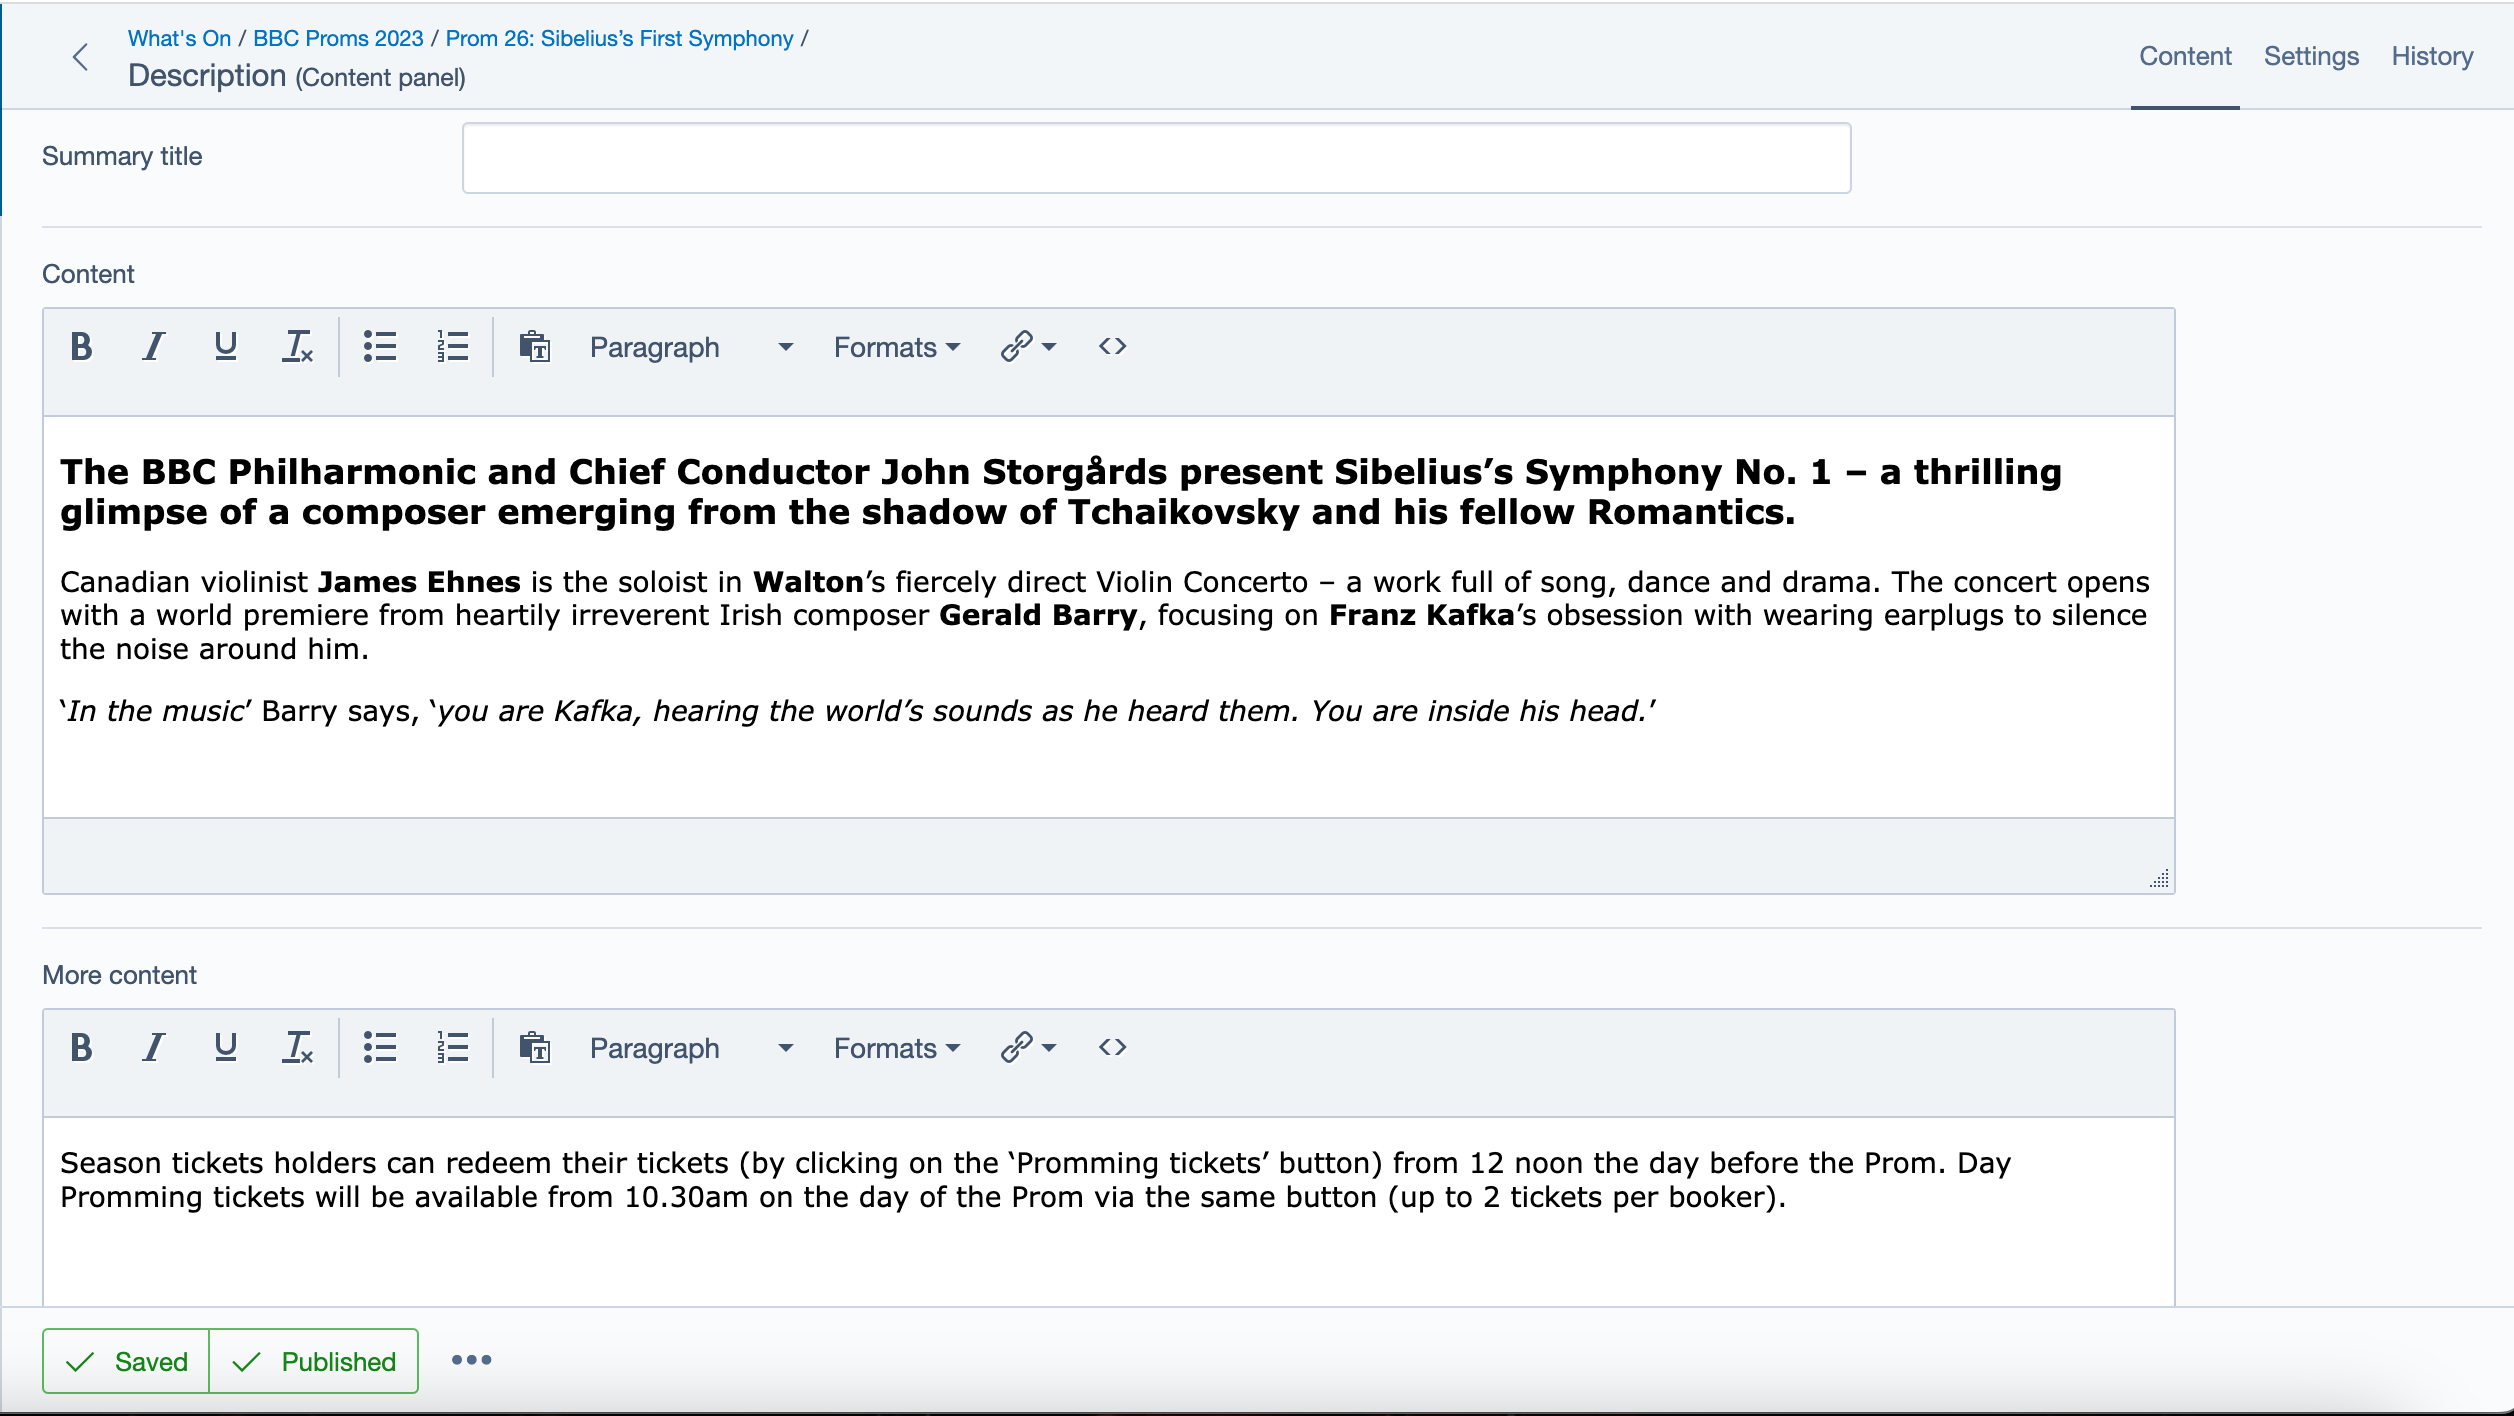This screenshot has width=2514, height=1416.
Task: Open the three-dot more actions menu
Action: click(471, 1360)
